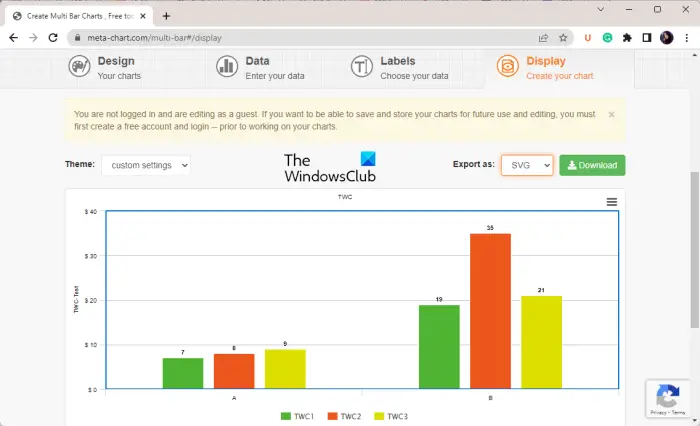
Task: Click the orange TWC2 bar valued 35
Action: pyautogui.click(x=490, y=311)
